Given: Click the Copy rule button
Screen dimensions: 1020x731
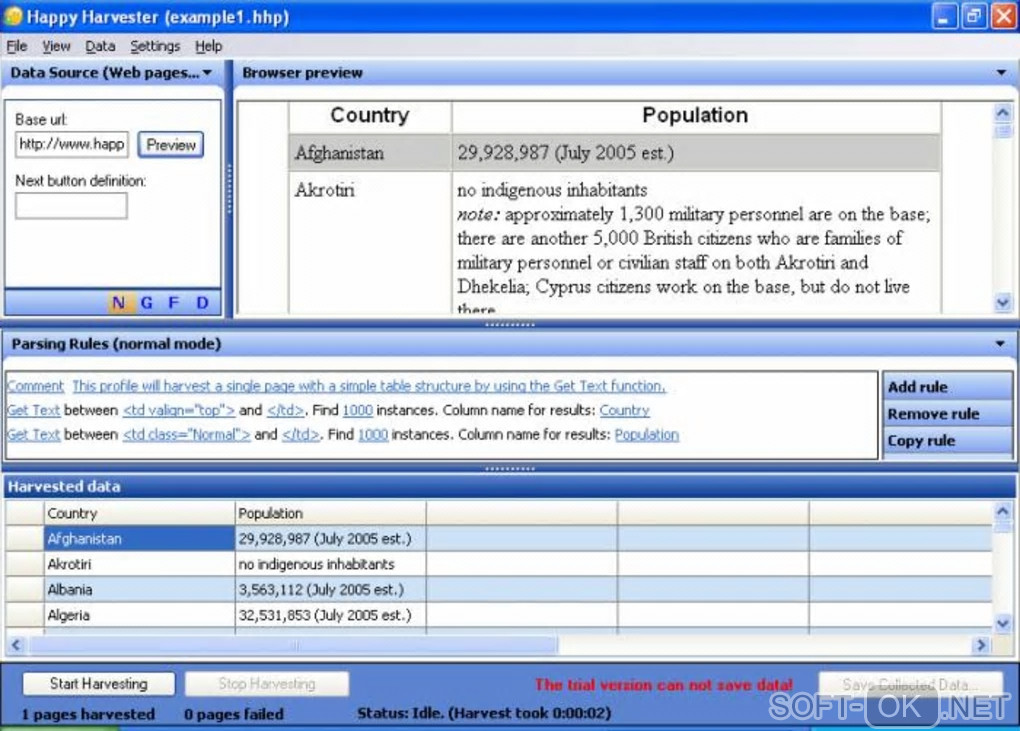Looking at the screenshot, I should [946, 440].
